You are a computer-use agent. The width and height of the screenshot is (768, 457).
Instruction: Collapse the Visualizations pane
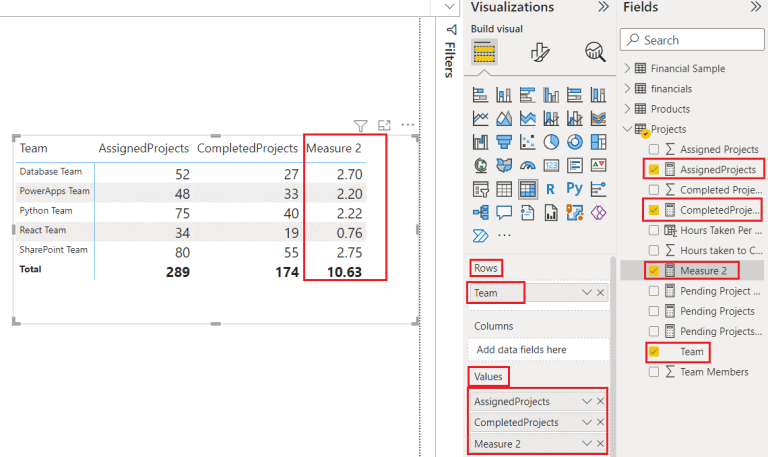point(603,7)
